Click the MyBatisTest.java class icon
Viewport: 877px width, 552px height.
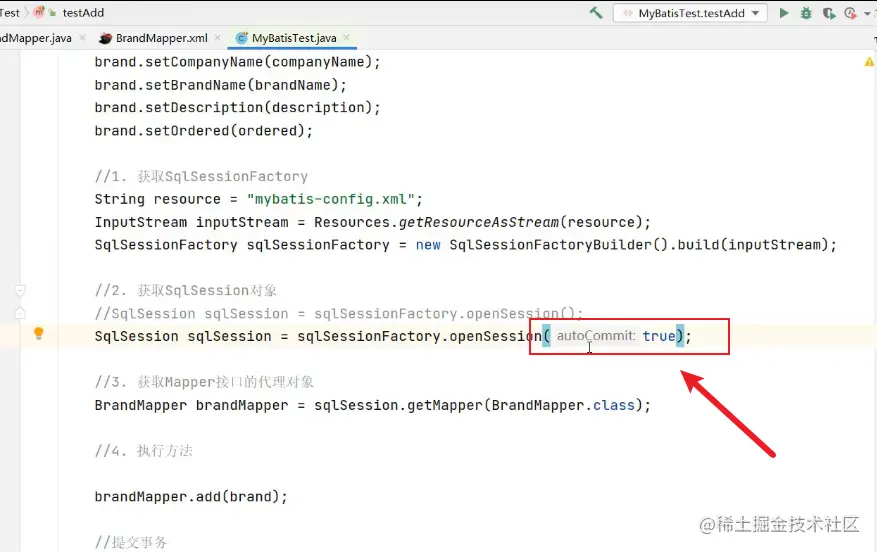(242, 38)
